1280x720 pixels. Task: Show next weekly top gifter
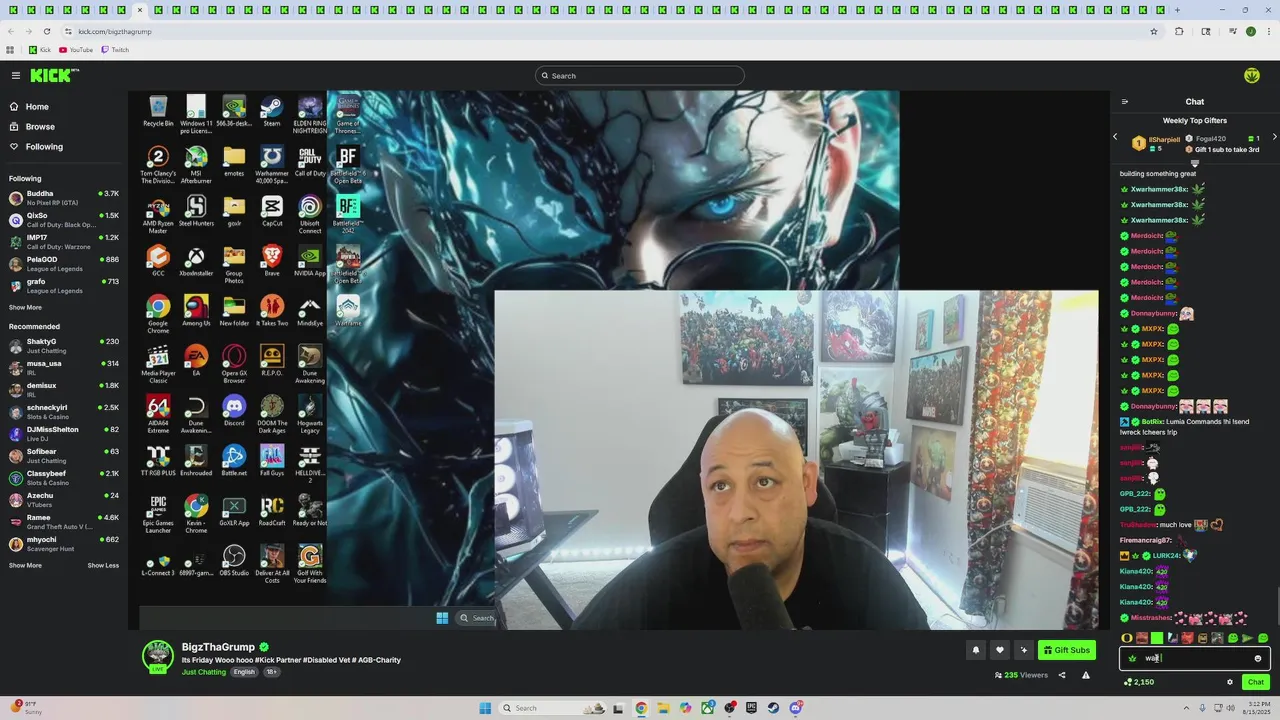(1274, 137)
